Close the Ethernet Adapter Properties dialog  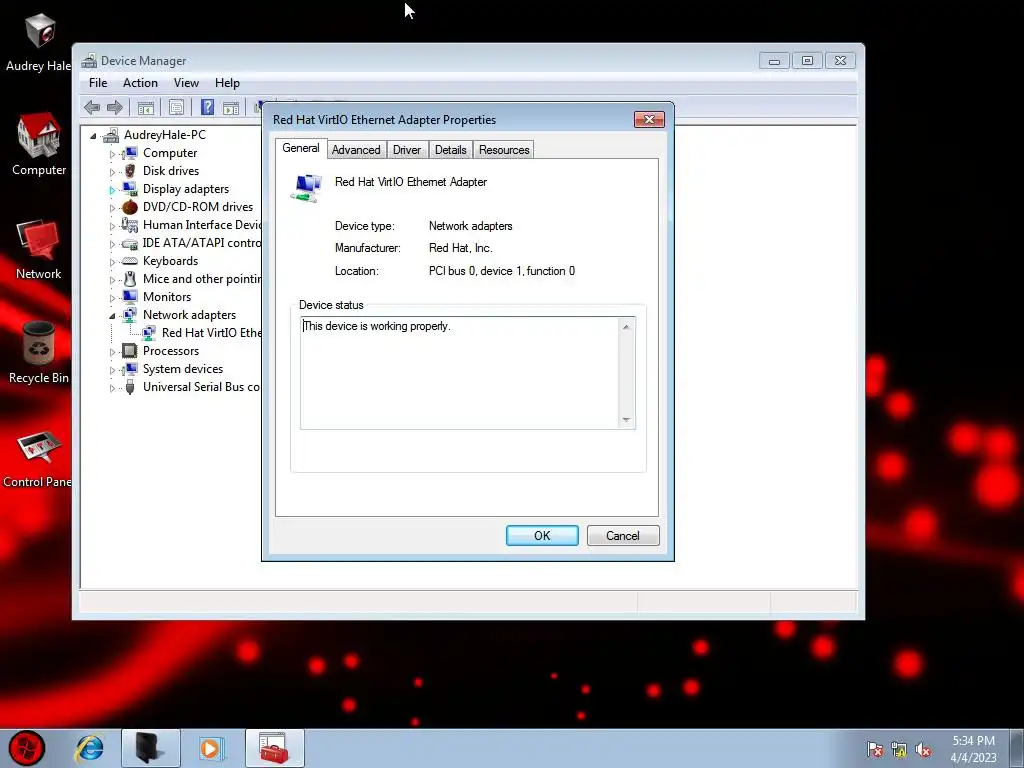[649, 120]
